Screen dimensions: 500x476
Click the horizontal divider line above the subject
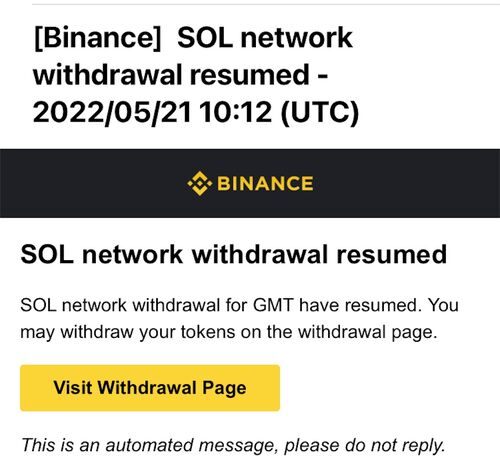266,5
